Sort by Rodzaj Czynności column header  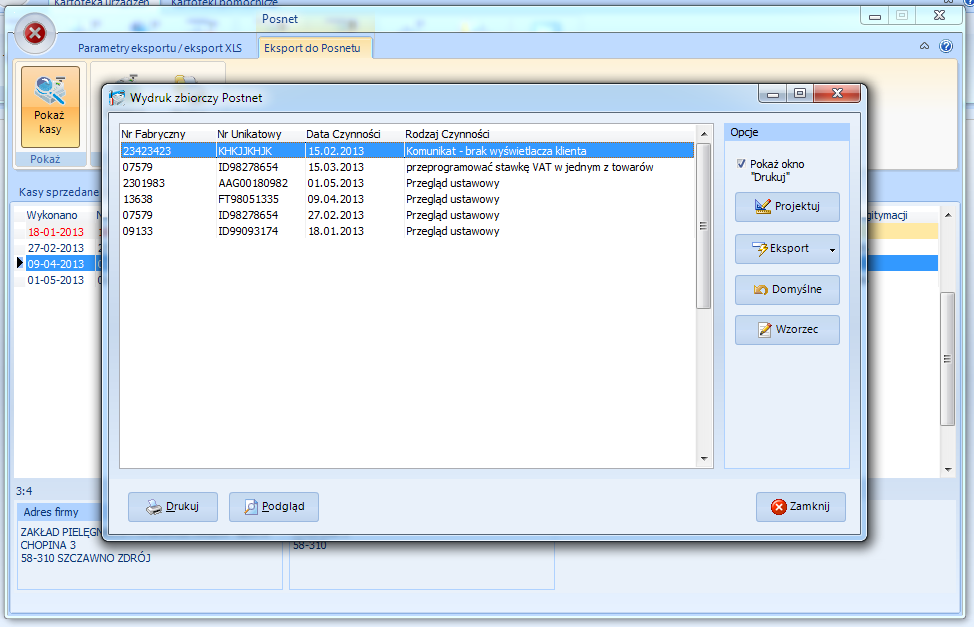pyautogui.click(x=447, y=134)
